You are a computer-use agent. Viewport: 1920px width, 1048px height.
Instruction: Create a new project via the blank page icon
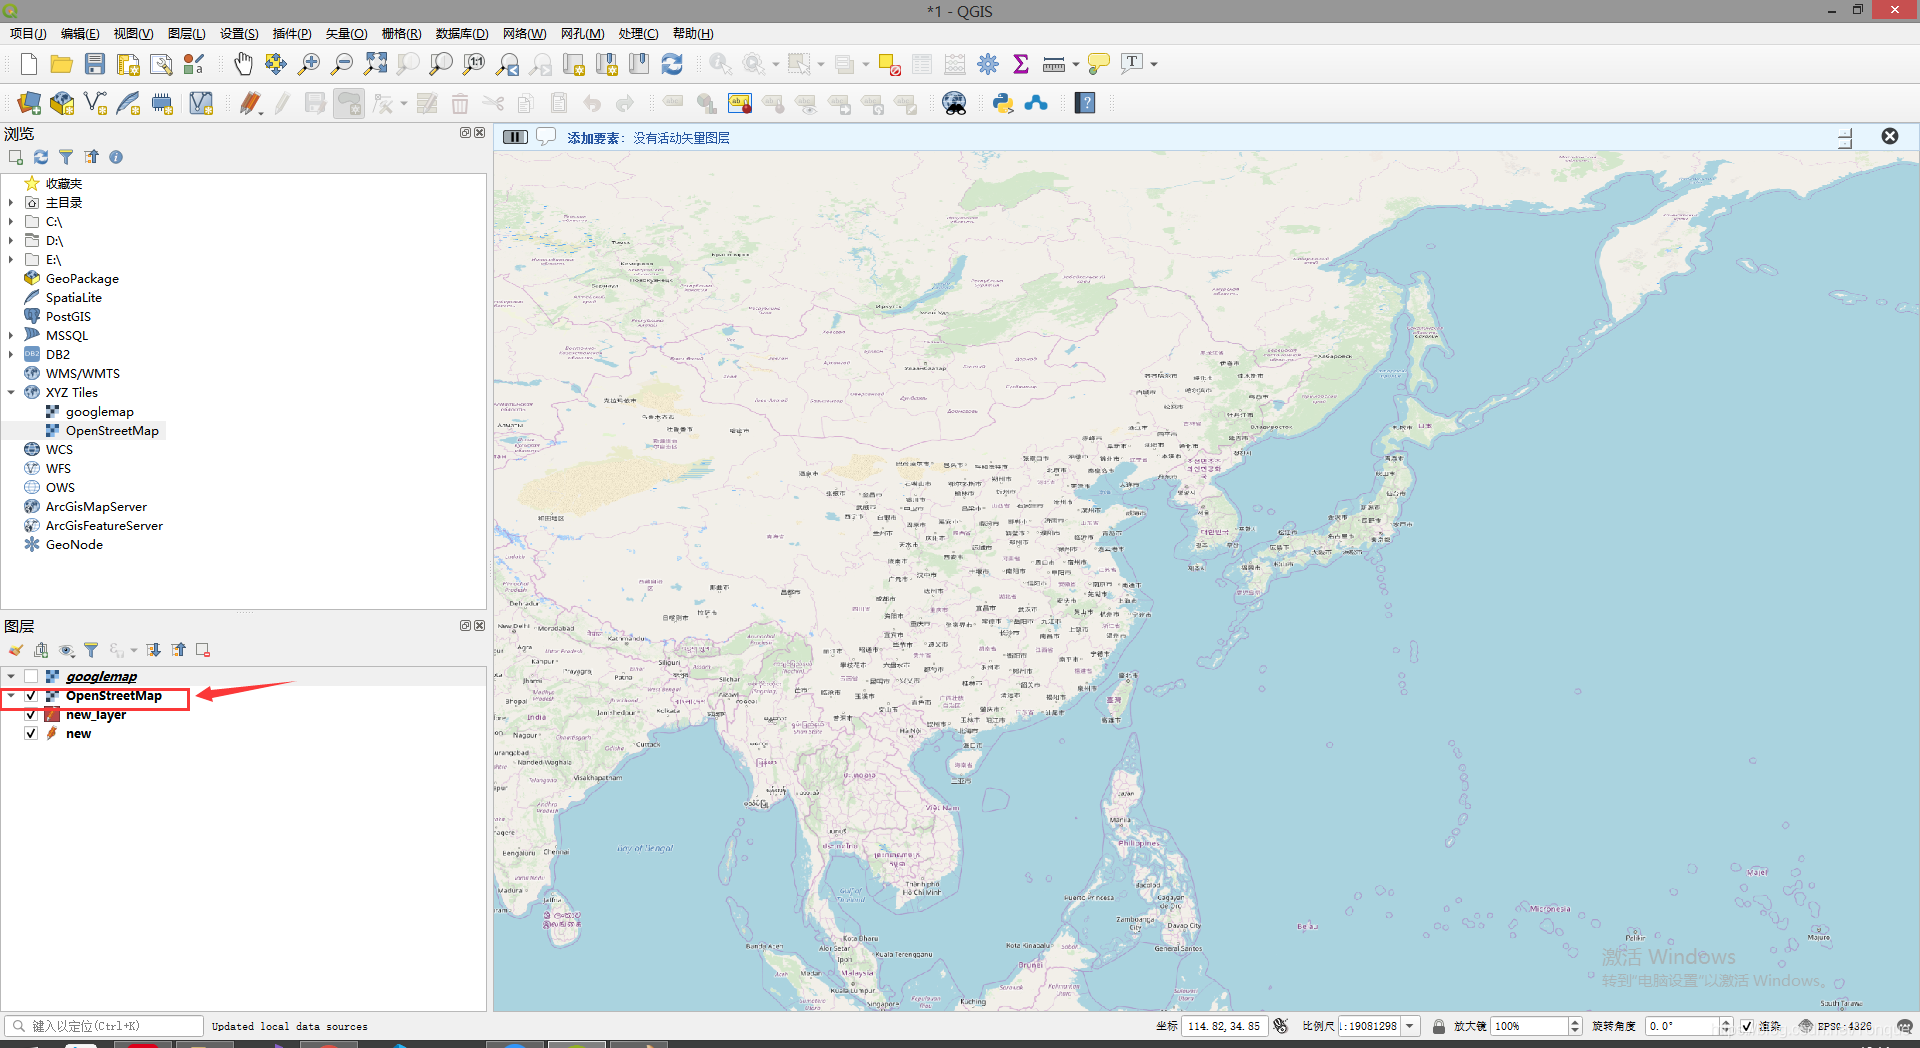pos(29,64)
